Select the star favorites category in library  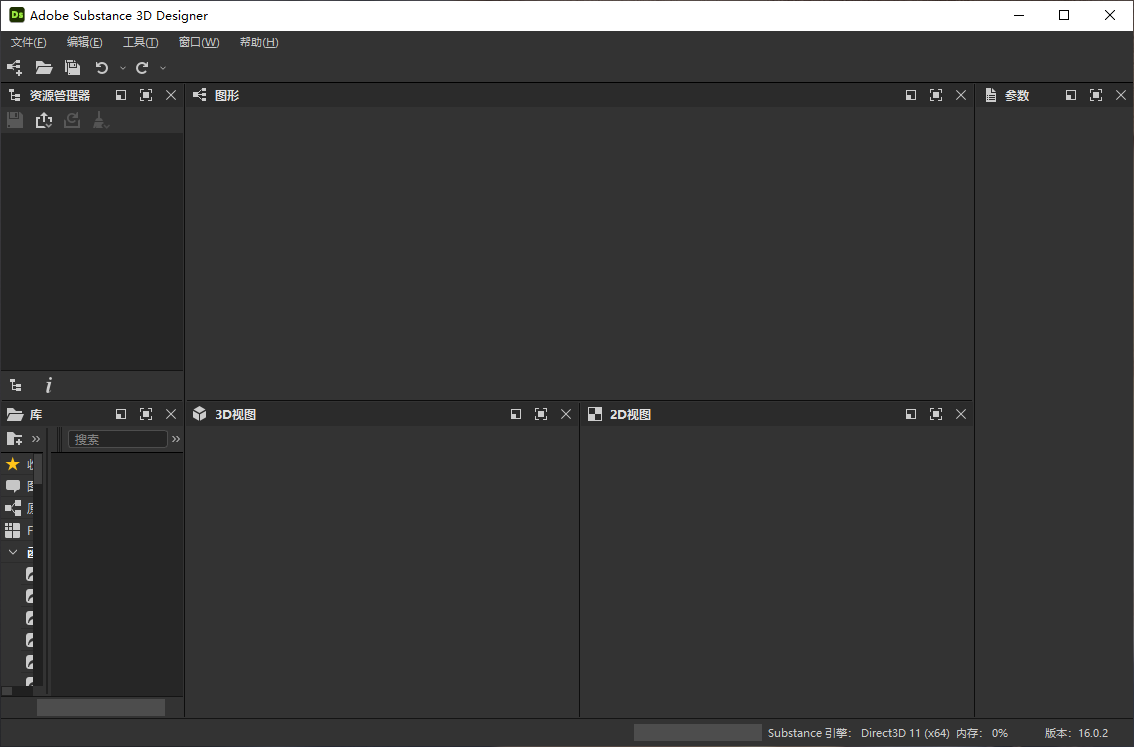(13, 464)
